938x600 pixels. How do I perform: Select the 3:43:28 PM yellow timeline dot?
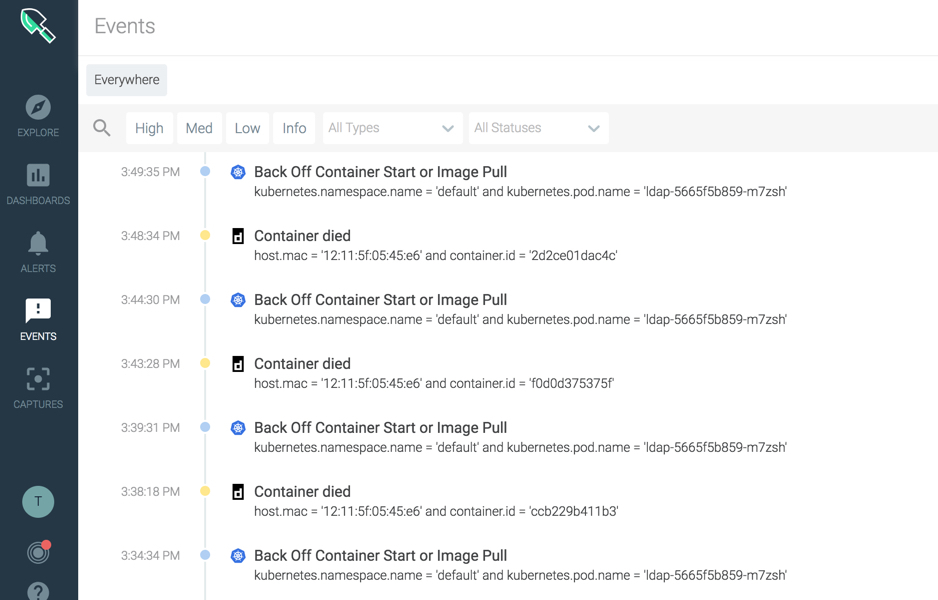pyautogui.click(x=205, y=363)
